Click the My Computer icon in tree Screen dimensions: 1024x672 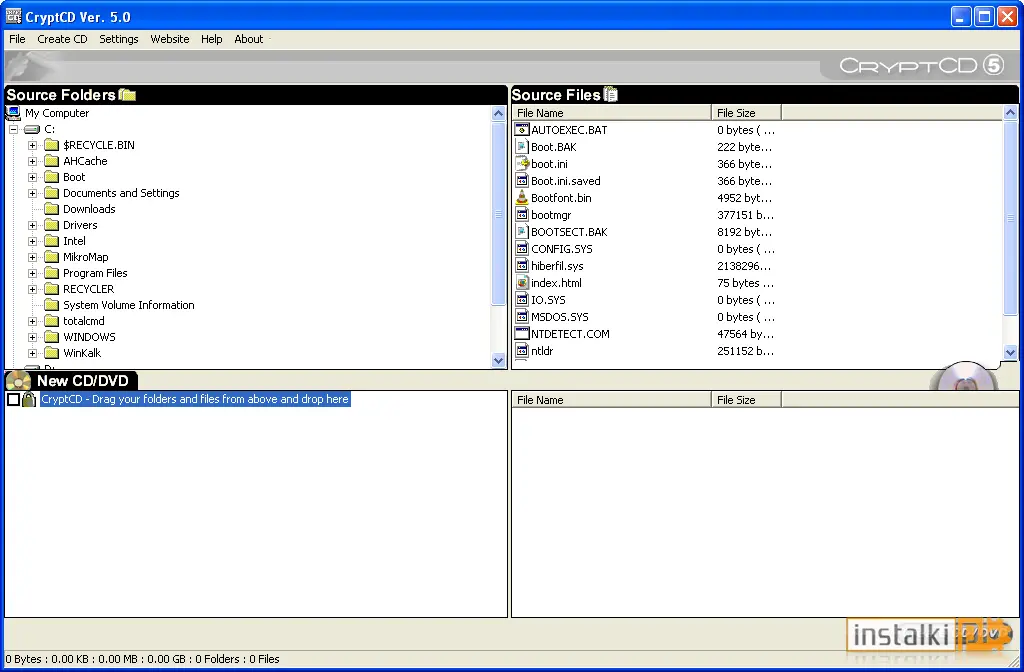pos(13,113)
